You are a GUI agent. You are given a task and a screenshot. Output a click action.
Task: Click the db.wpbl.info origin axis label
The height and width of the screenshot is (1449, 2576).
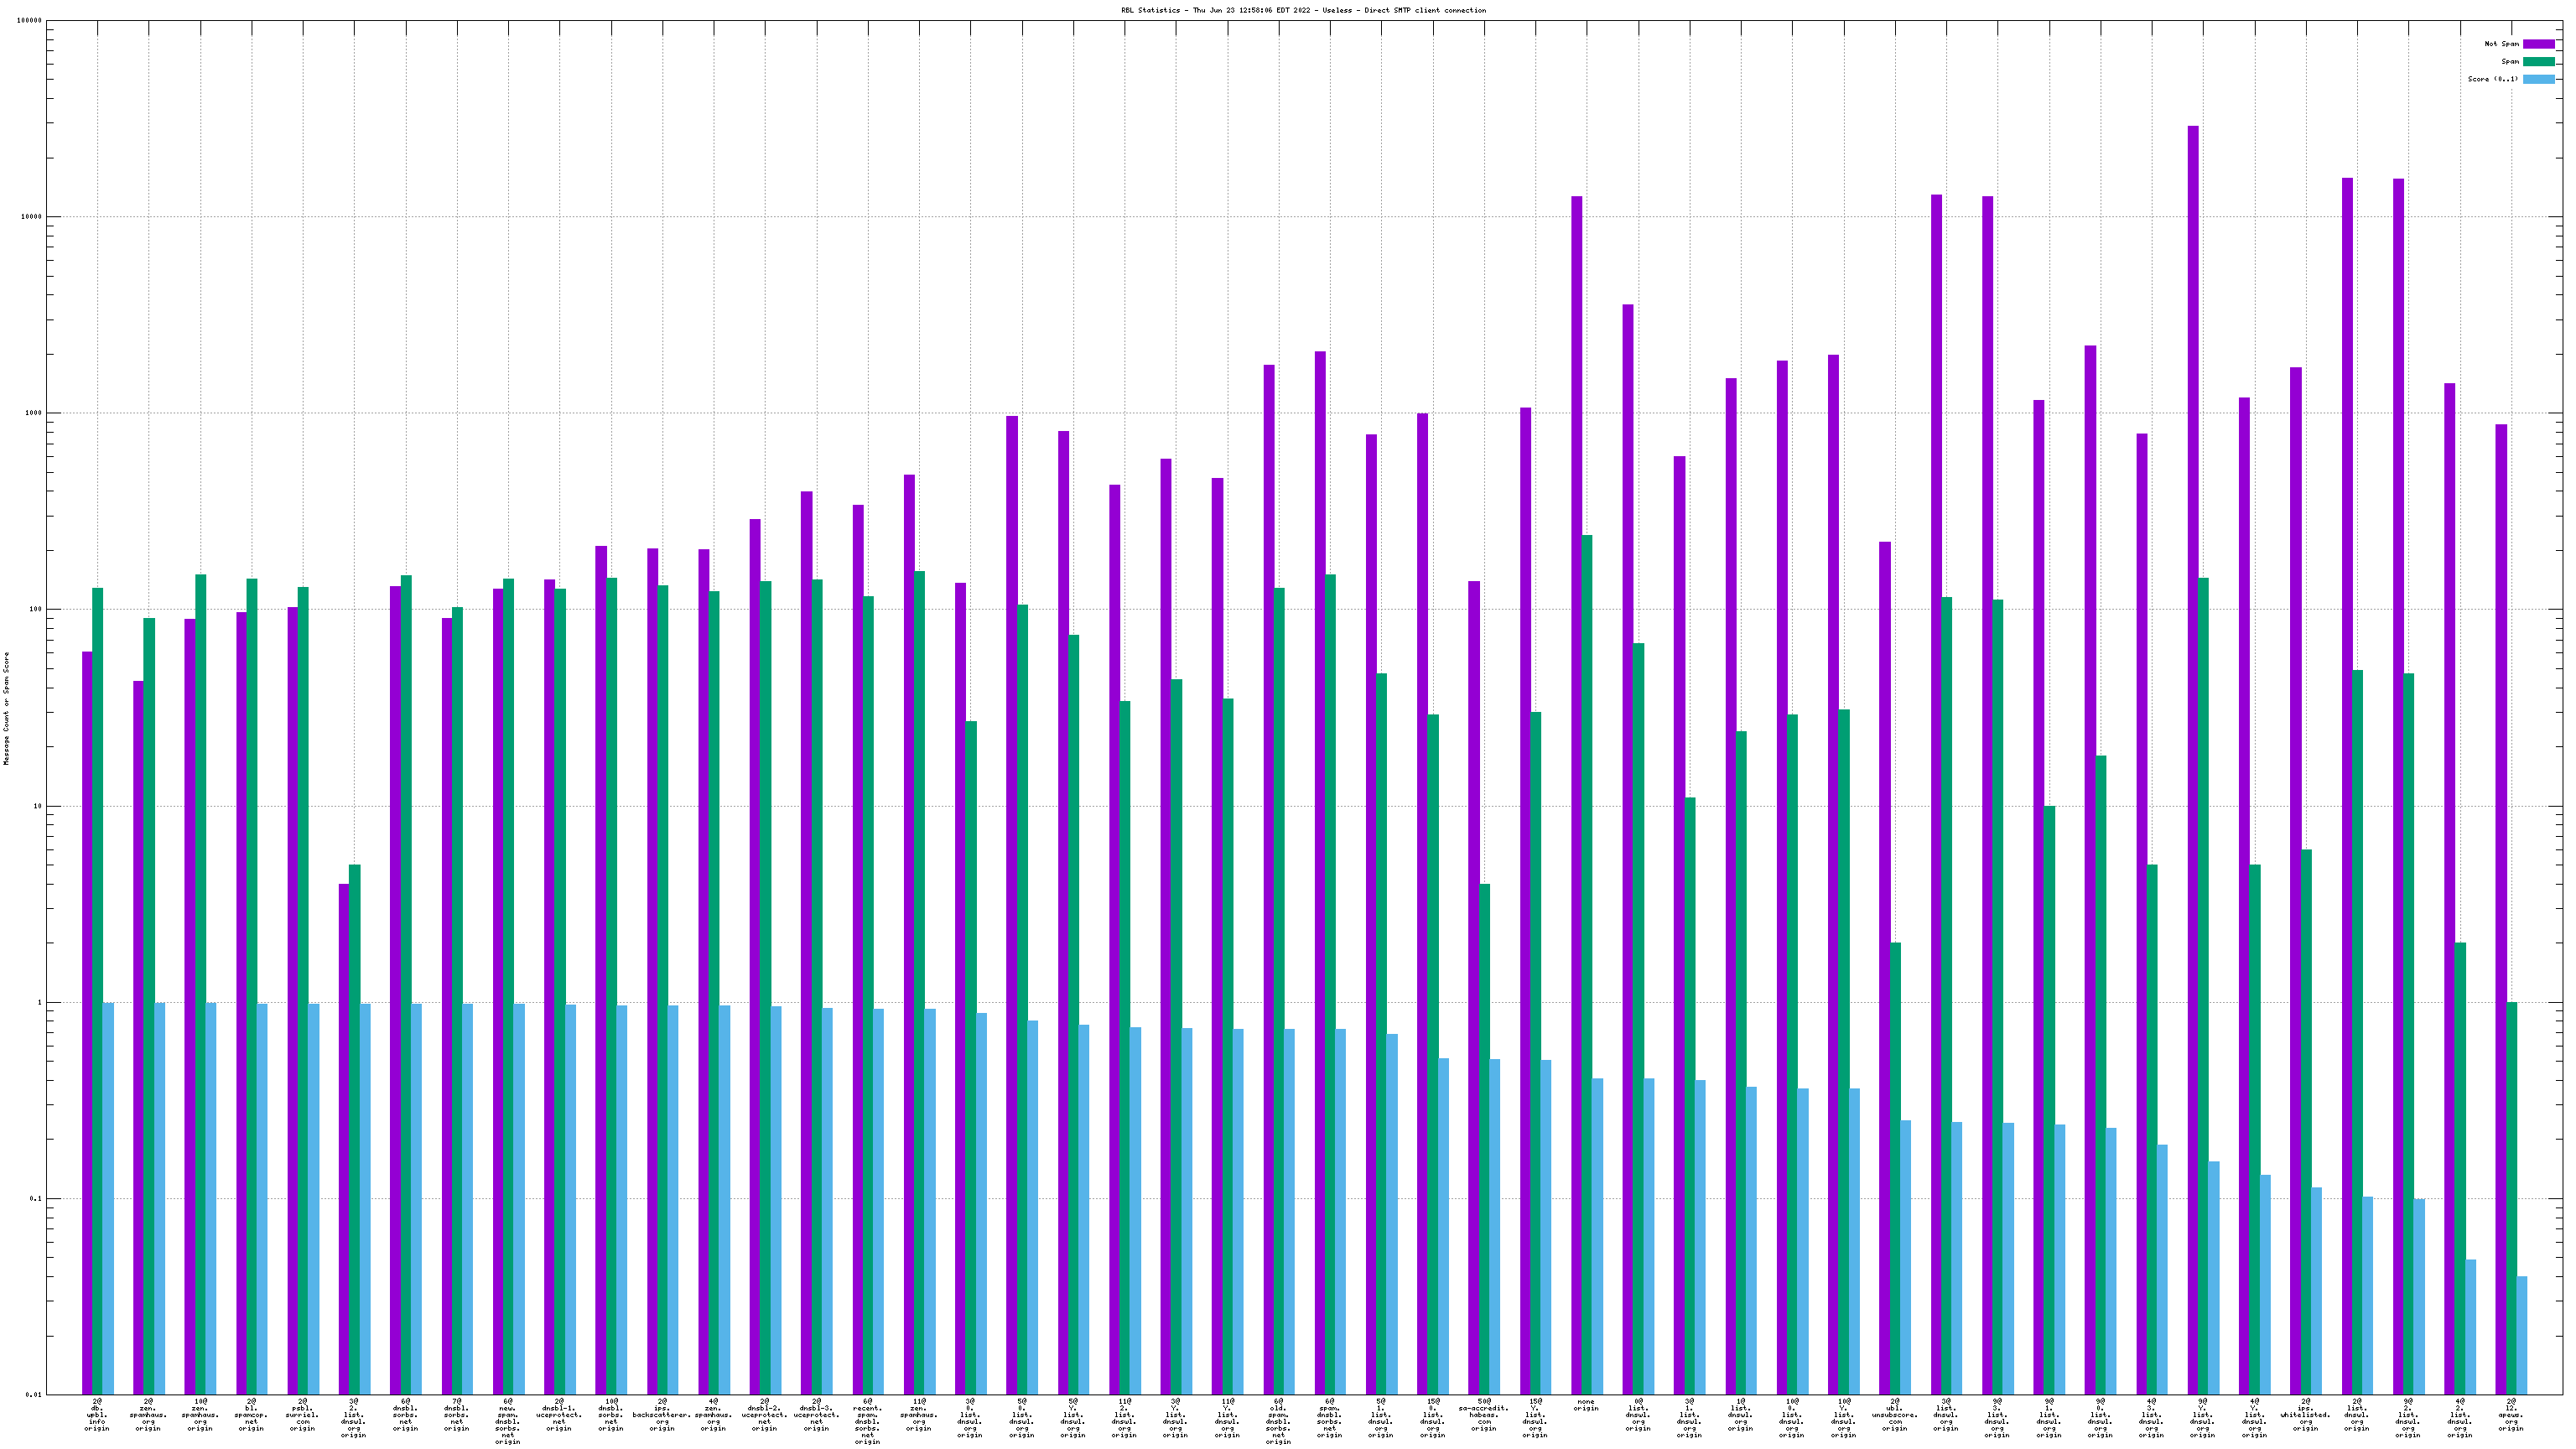97,1415
